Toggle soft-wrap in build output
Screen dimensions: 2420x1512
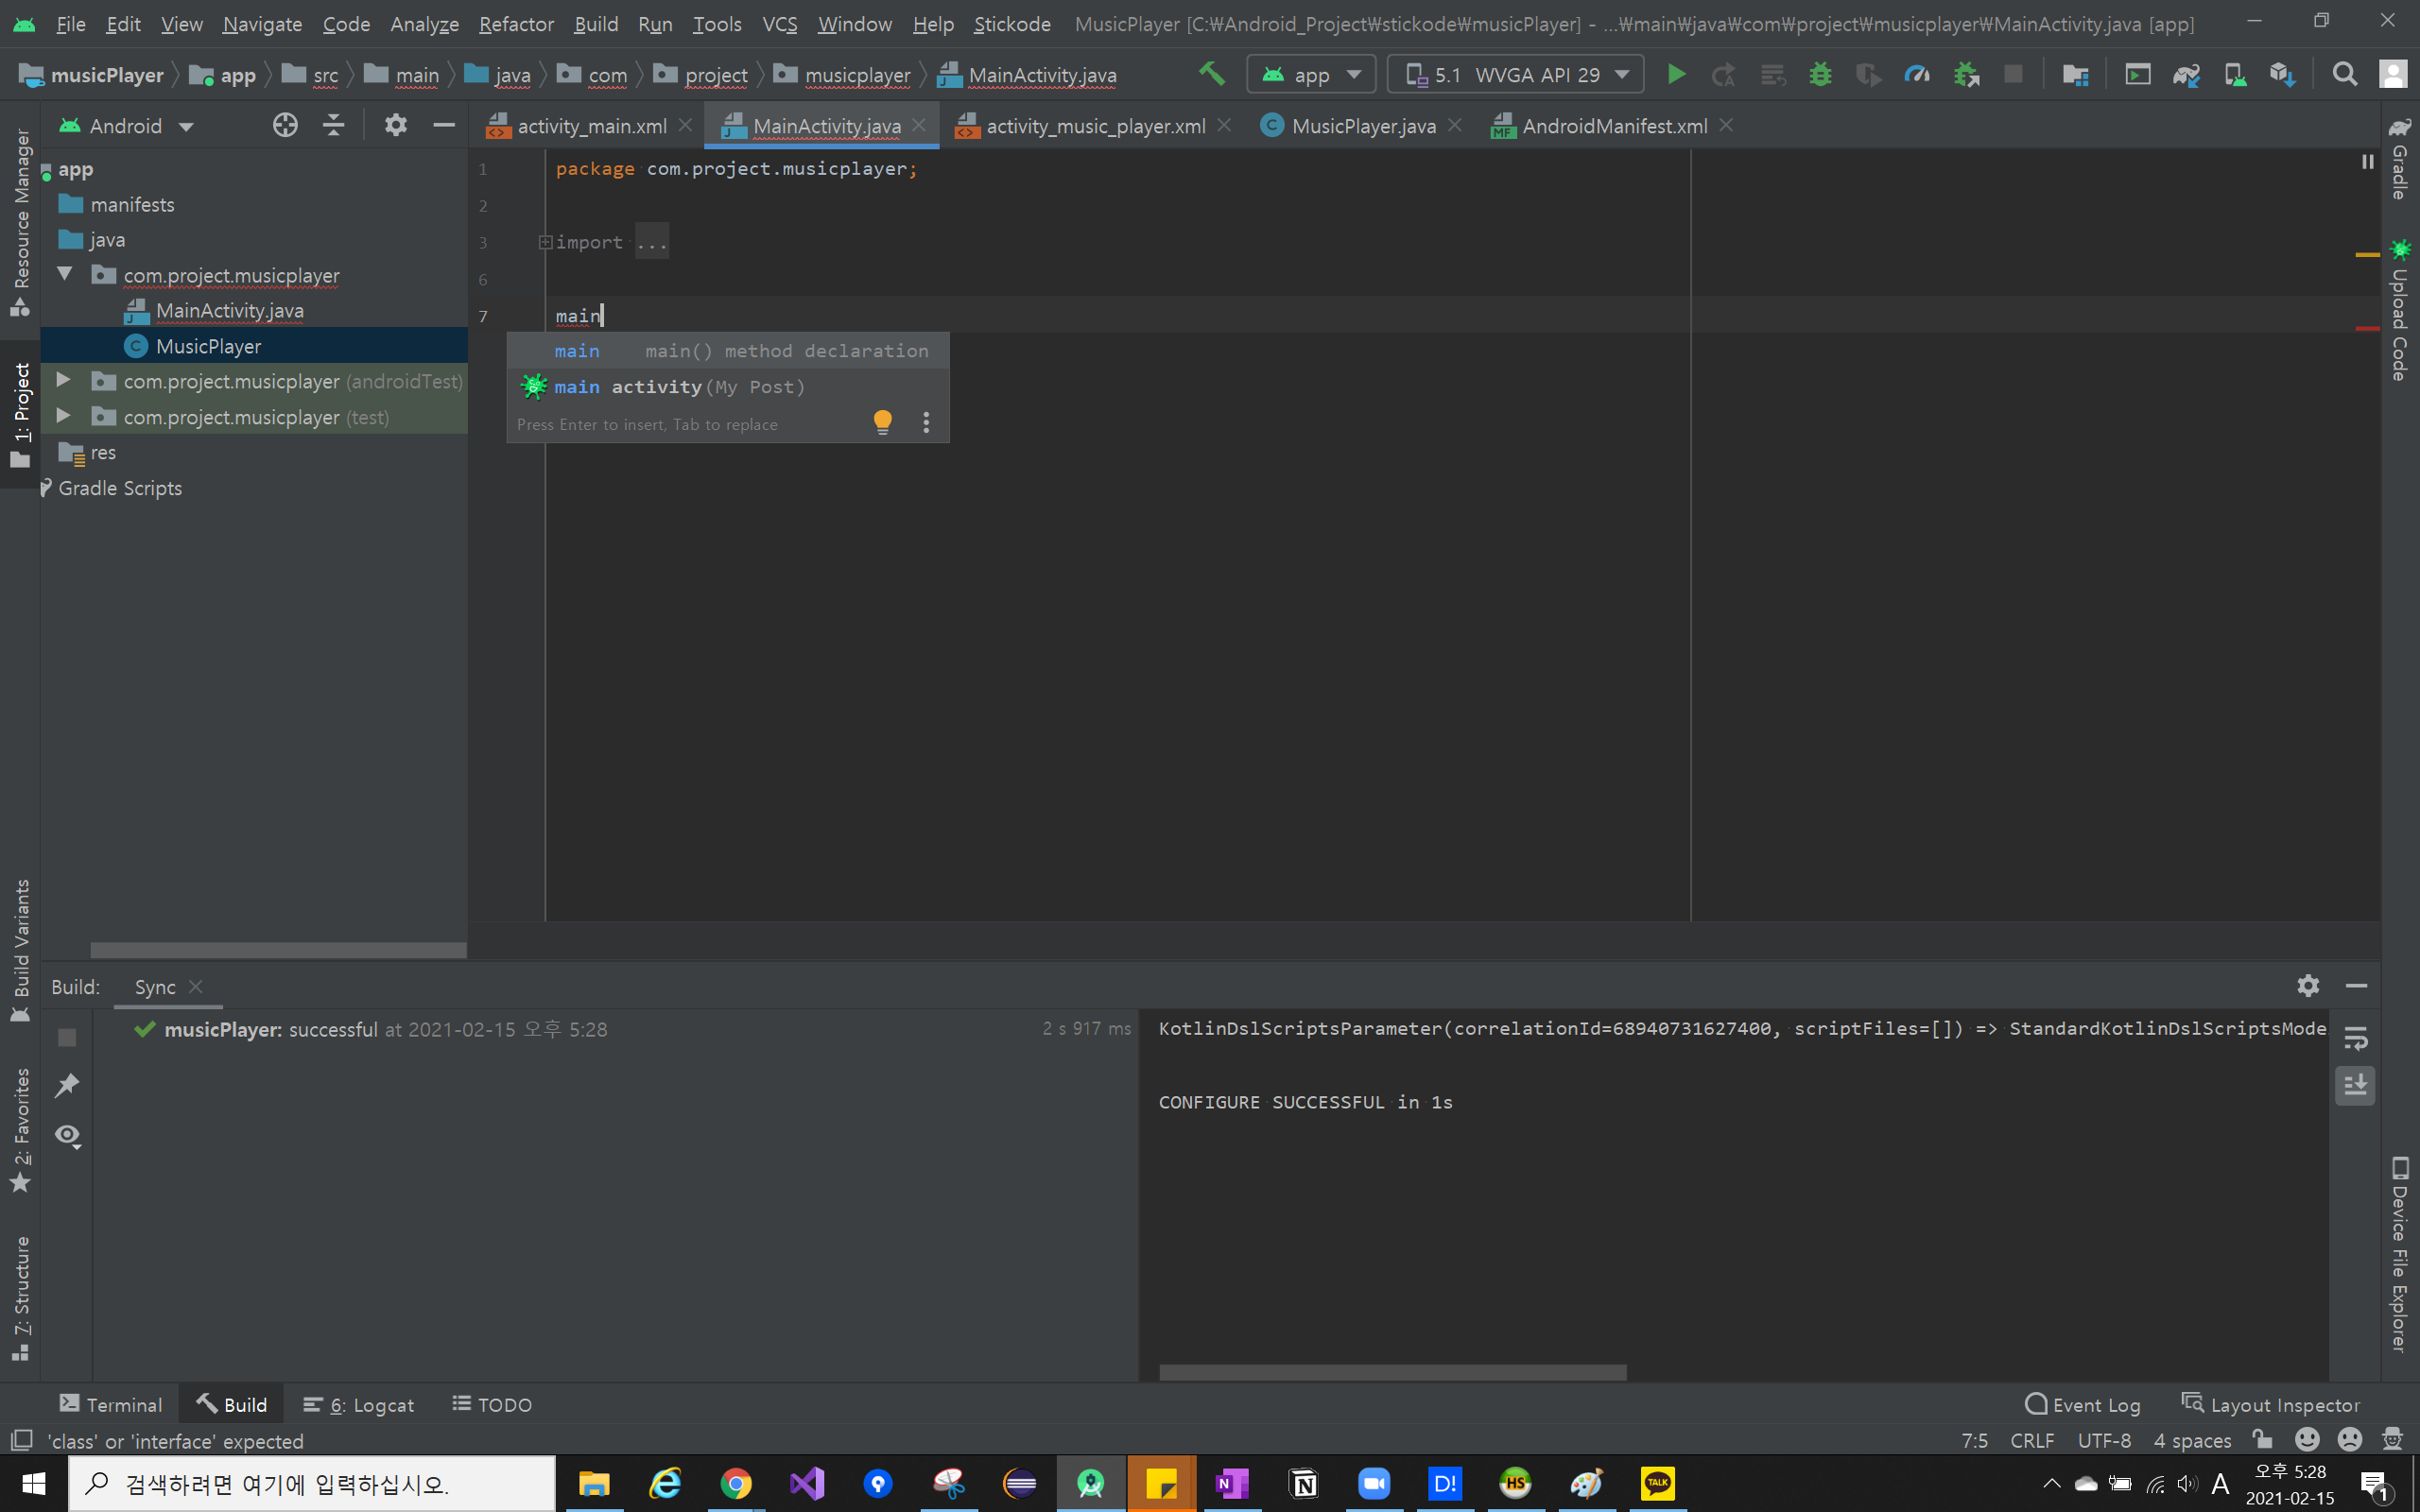point(2355,1038)
